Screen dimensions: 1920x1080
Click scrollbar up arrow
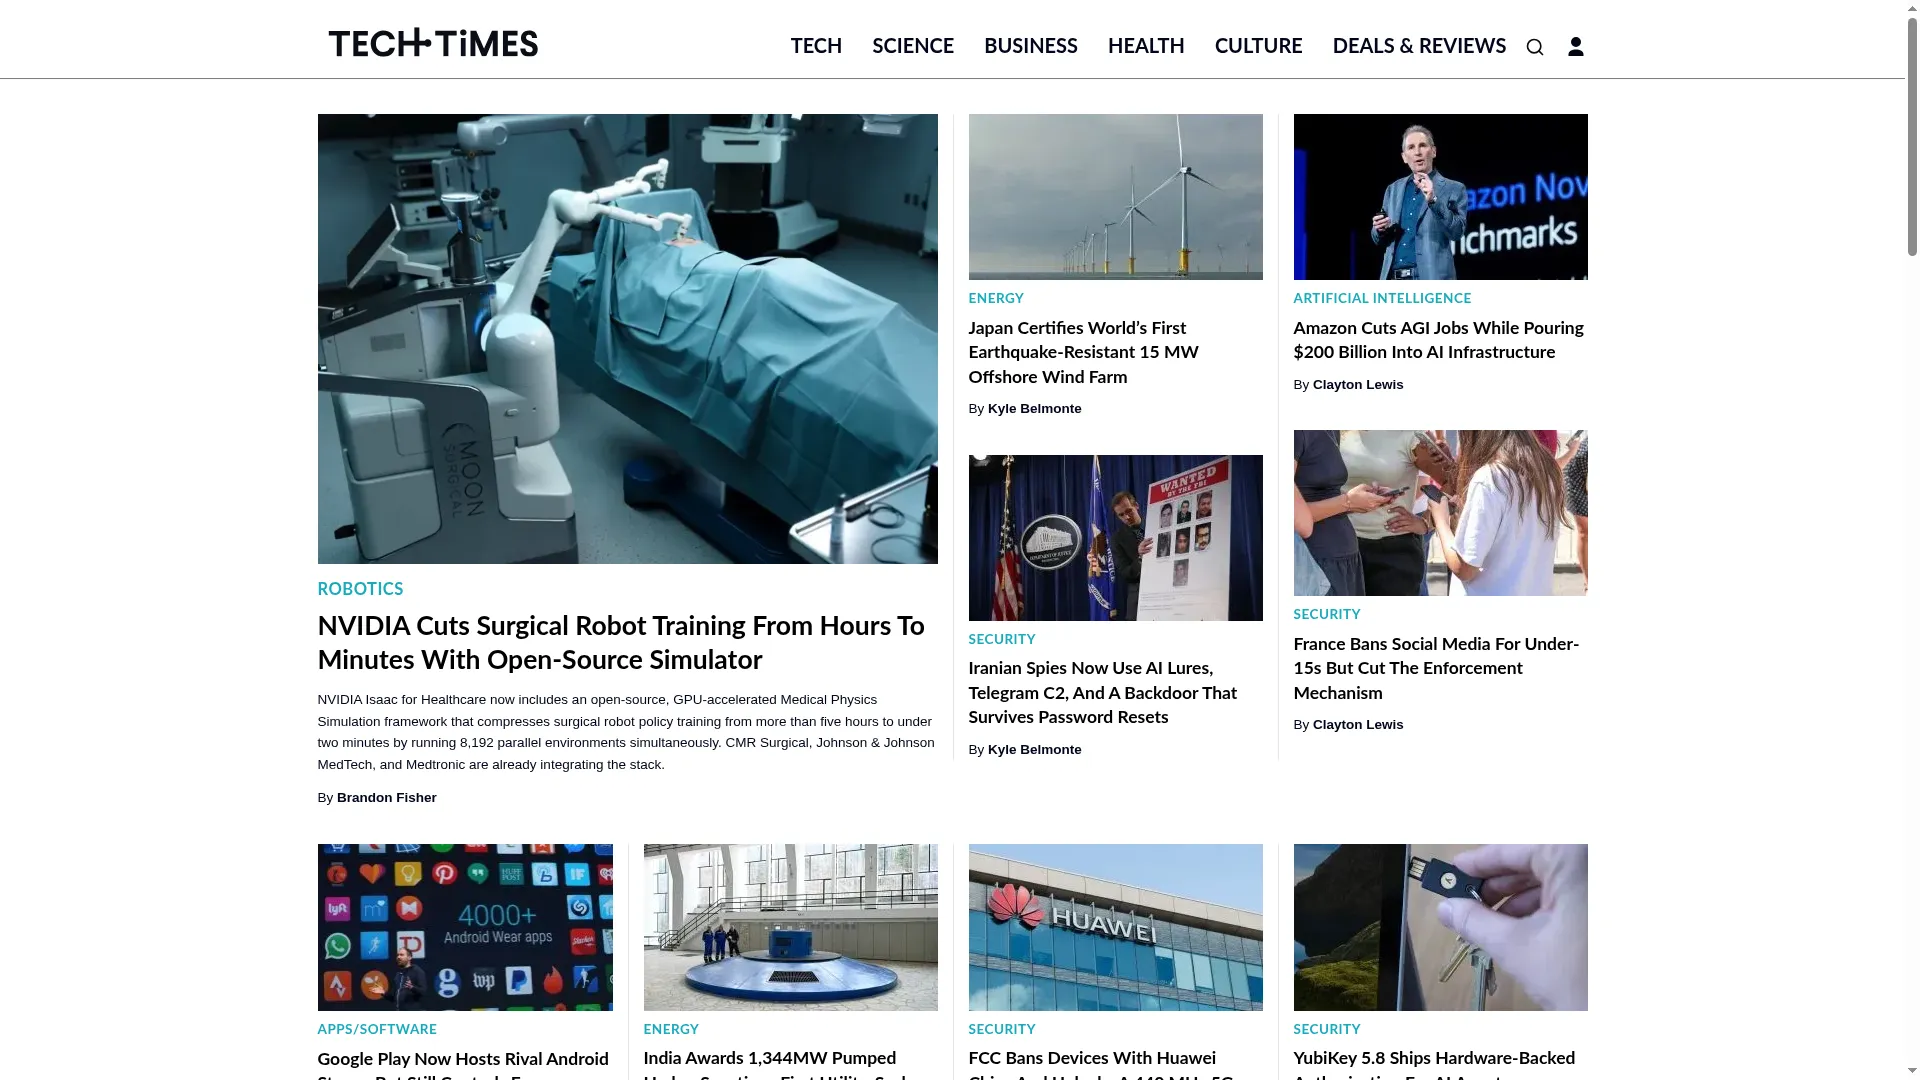(1912, 8)
